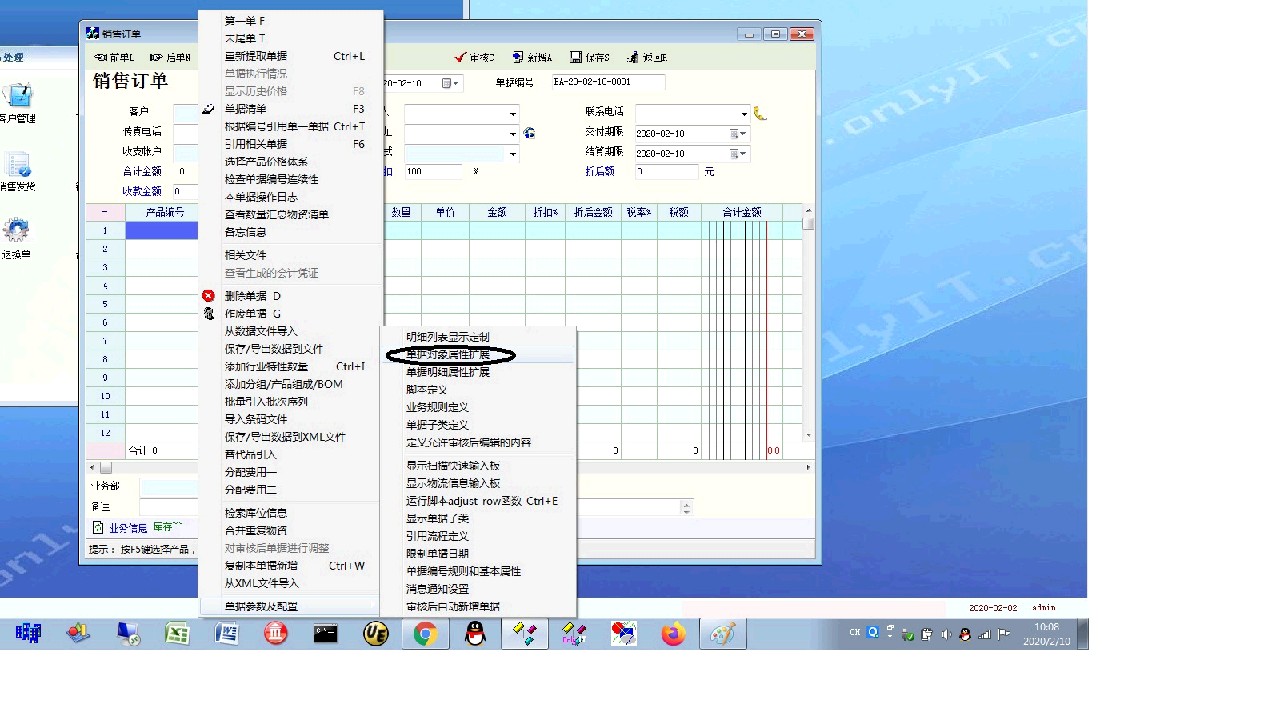1280x720 pixels.
Task: Click the 审核 checkmark toolbar icon
Action: pyautogui.click(x=461, y=58)
